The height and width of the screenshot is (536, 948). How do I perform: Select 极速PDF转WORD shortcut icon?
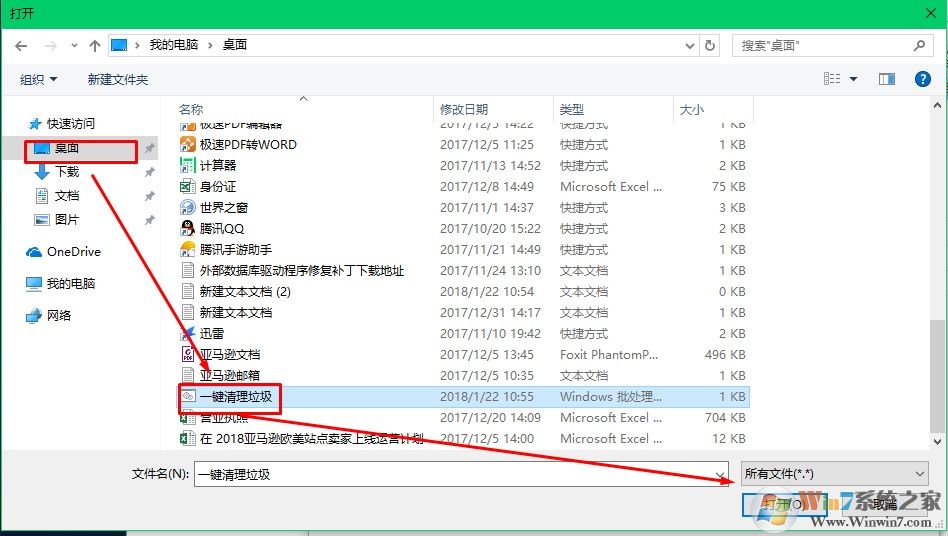188,144
